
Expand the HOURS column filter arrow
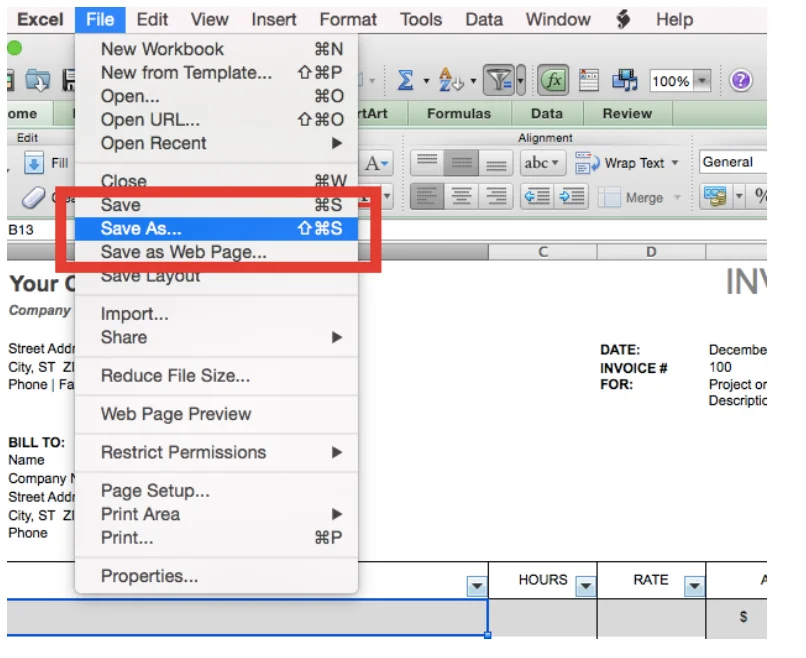click(585, 587)
